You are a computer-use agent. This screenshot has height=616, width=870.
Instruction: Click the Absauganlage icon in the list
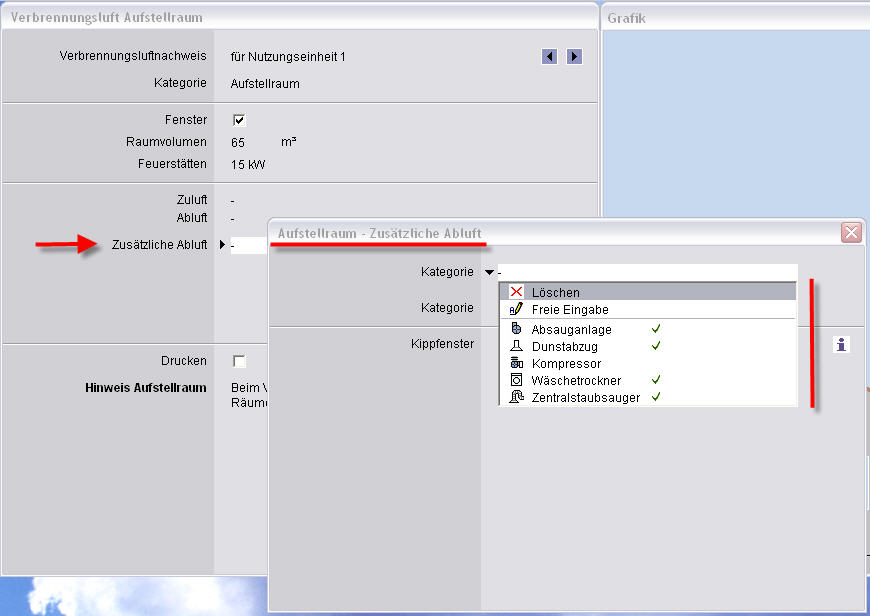click(516, 329)
